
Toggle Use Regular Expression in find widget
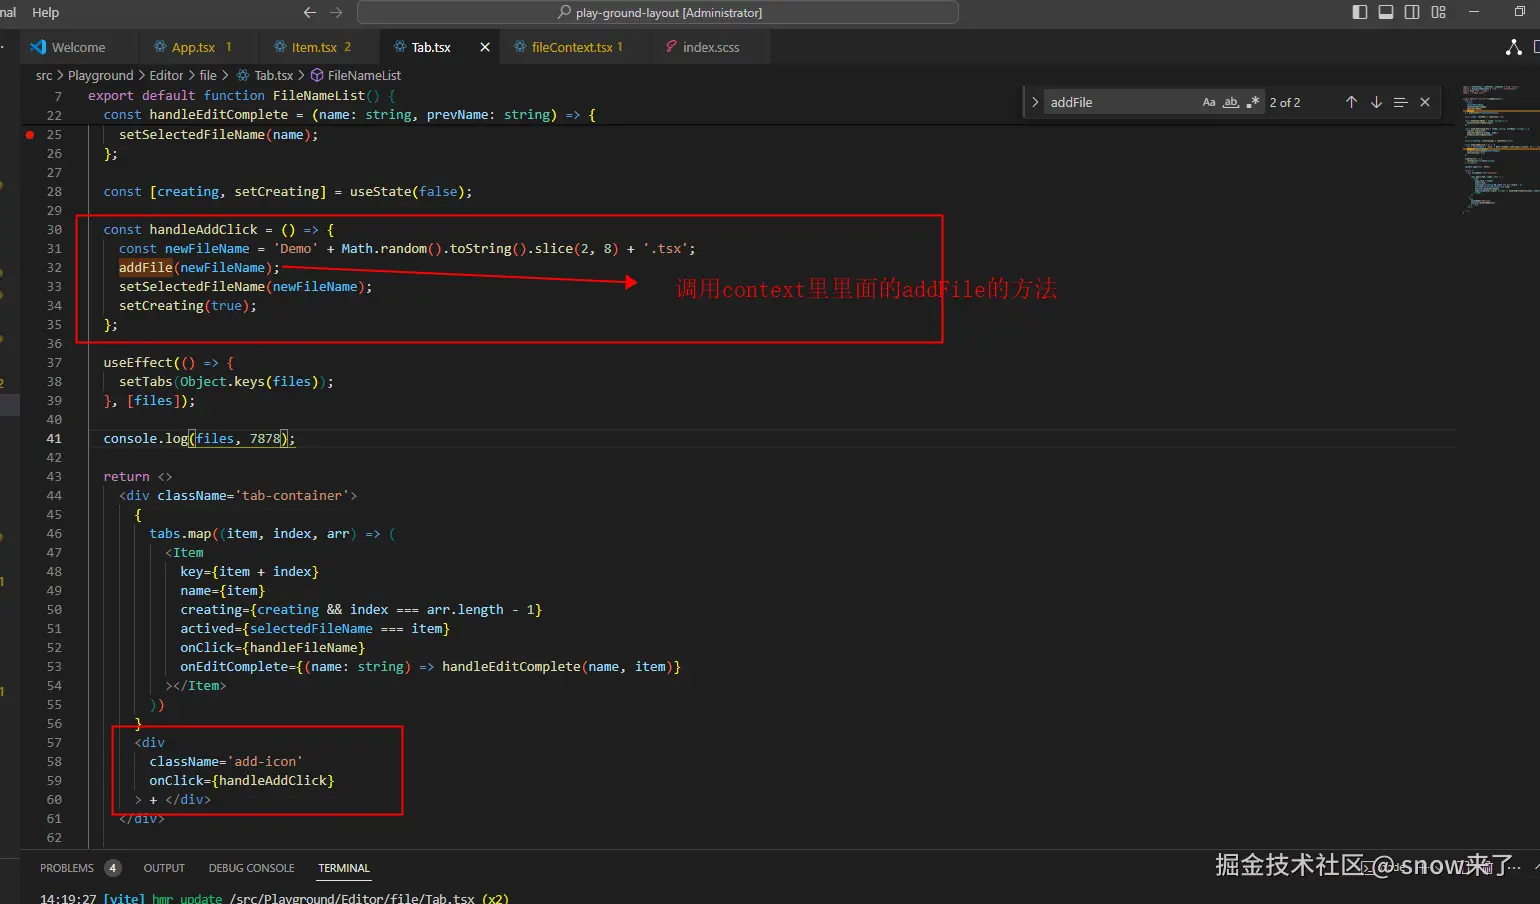[x=1253, y=102]
